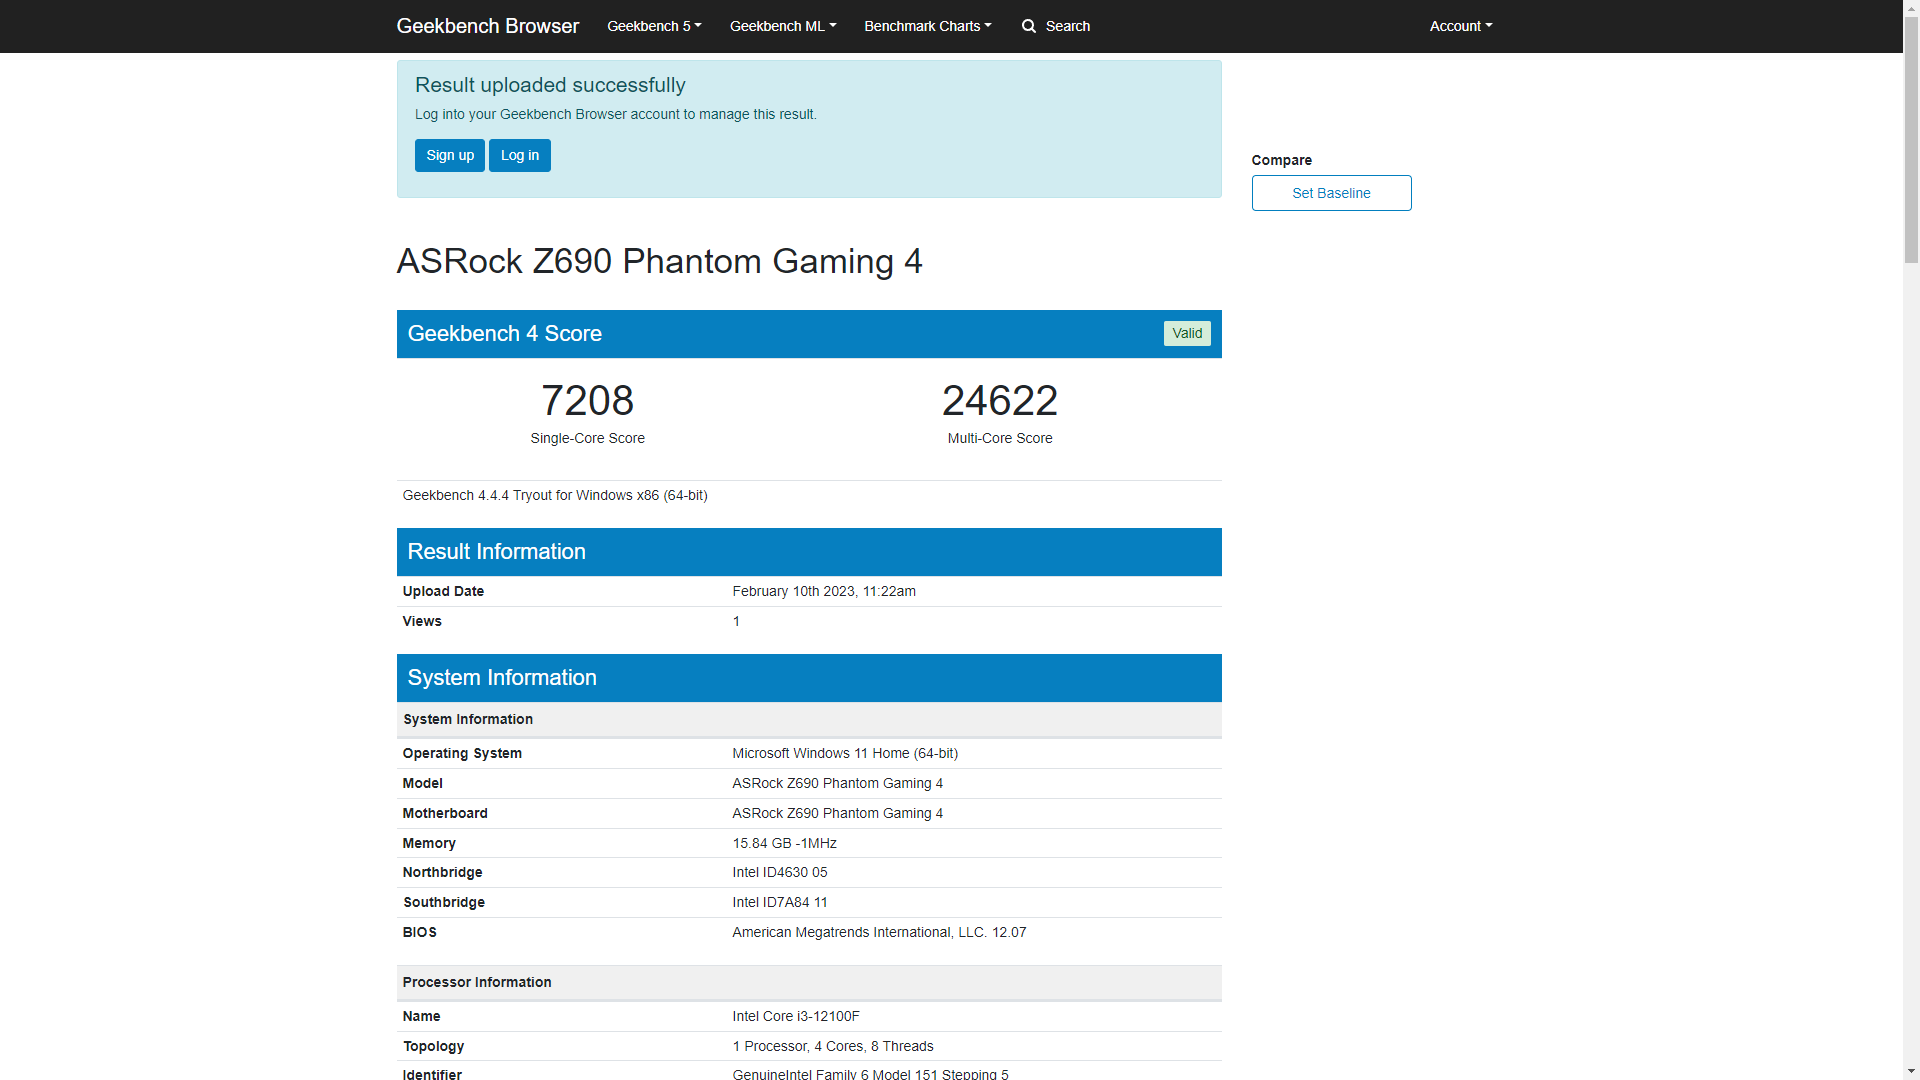This screenshot has height=1080, width=1920.
Task: Click the Geekbench 4.4.4 Tryout version text
Action: click(x=555, y=495)
